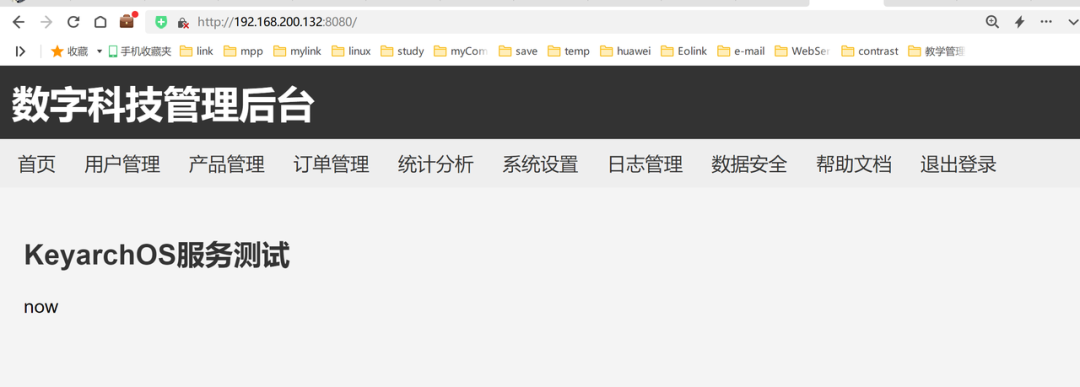
Task: Open the 帮助文档 link
Action: click(853, 165)
